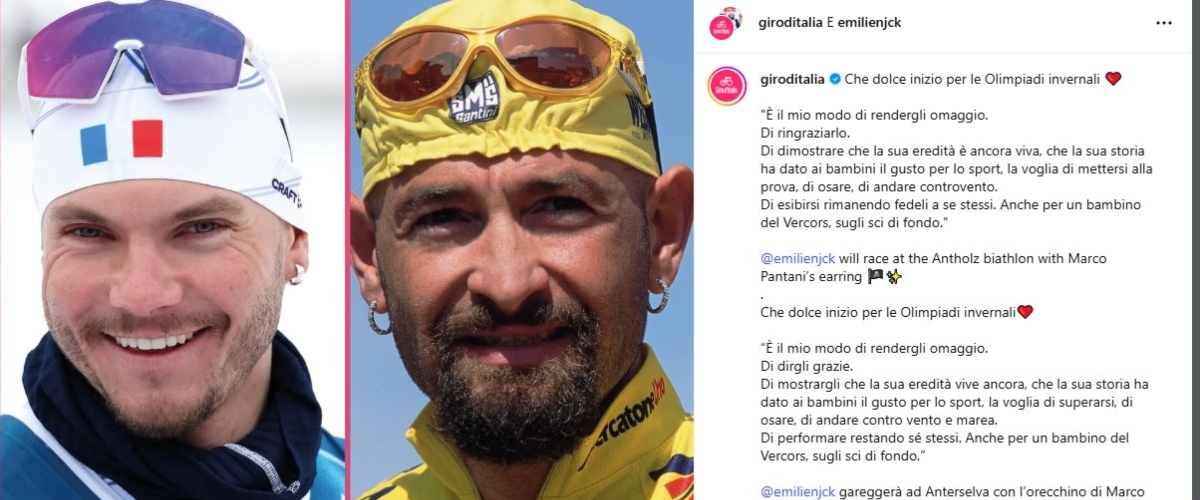Screen dimensions: 1200x500
Task: Click the pirate flag emoji after Pantani's earring
Action: tap(876, 275)
